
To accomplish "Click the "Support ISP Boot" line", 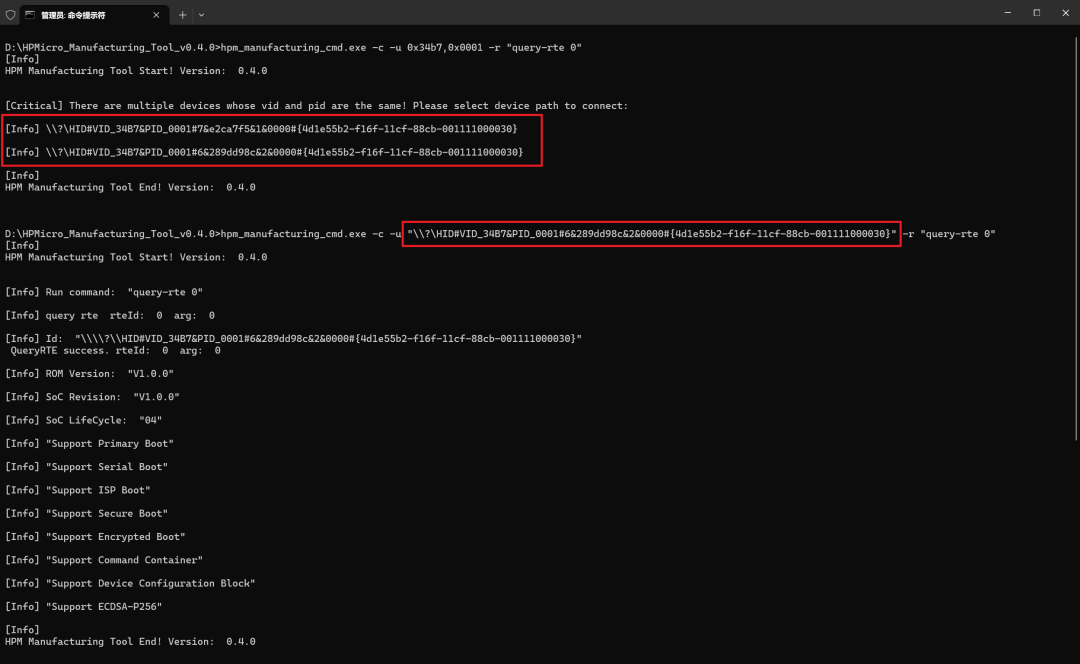I will 78,490.
